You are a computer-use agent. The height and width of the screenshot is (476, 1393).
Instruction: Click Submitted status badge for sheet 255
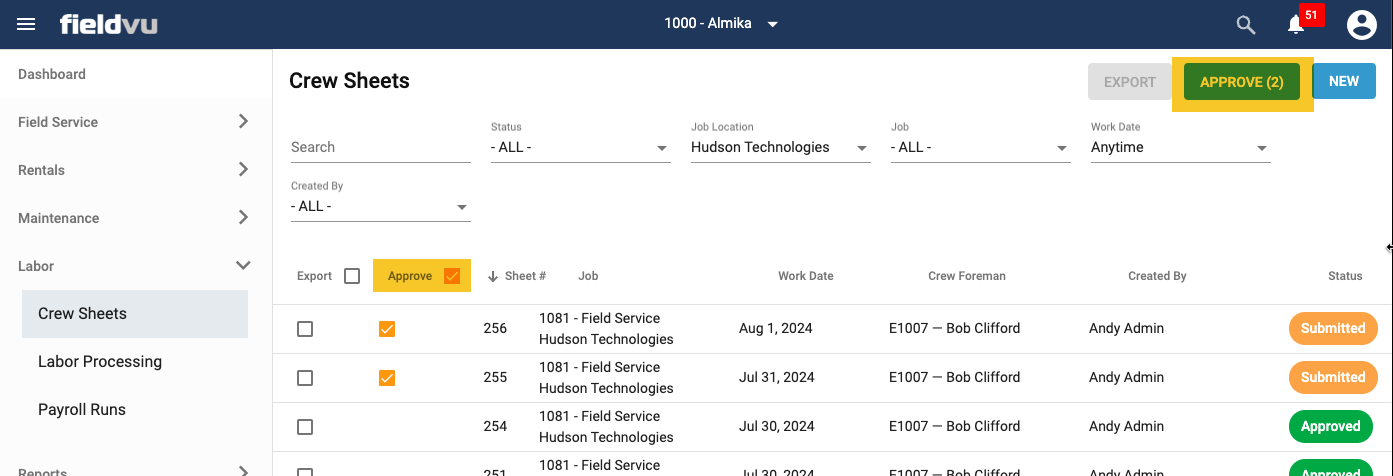[x=1333, y=377]
